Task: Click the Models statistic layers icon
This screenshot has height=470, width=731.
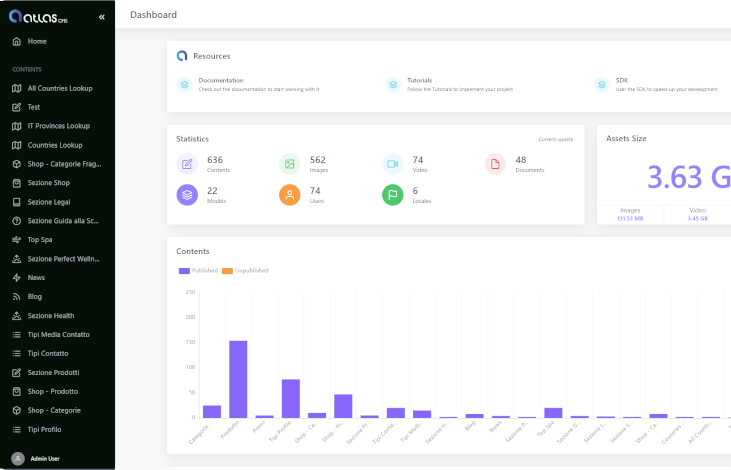Action: click(x=186, y=195)
